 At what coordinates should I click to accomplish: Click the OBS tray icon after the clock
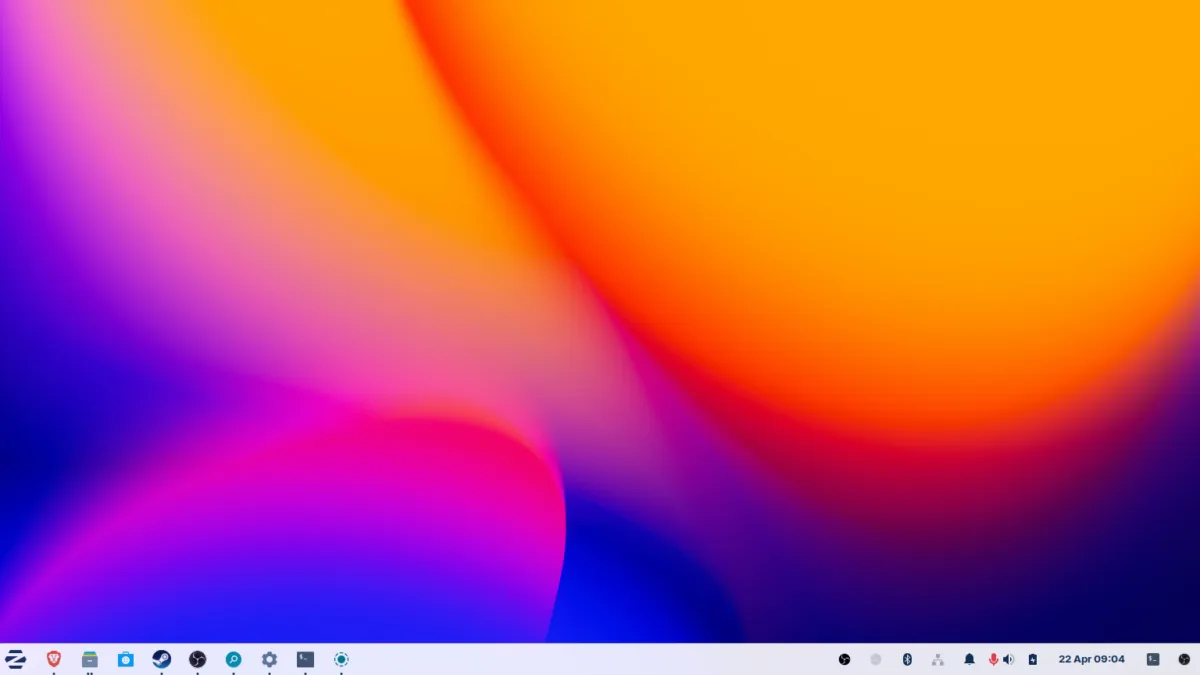tap(1184, 659)
